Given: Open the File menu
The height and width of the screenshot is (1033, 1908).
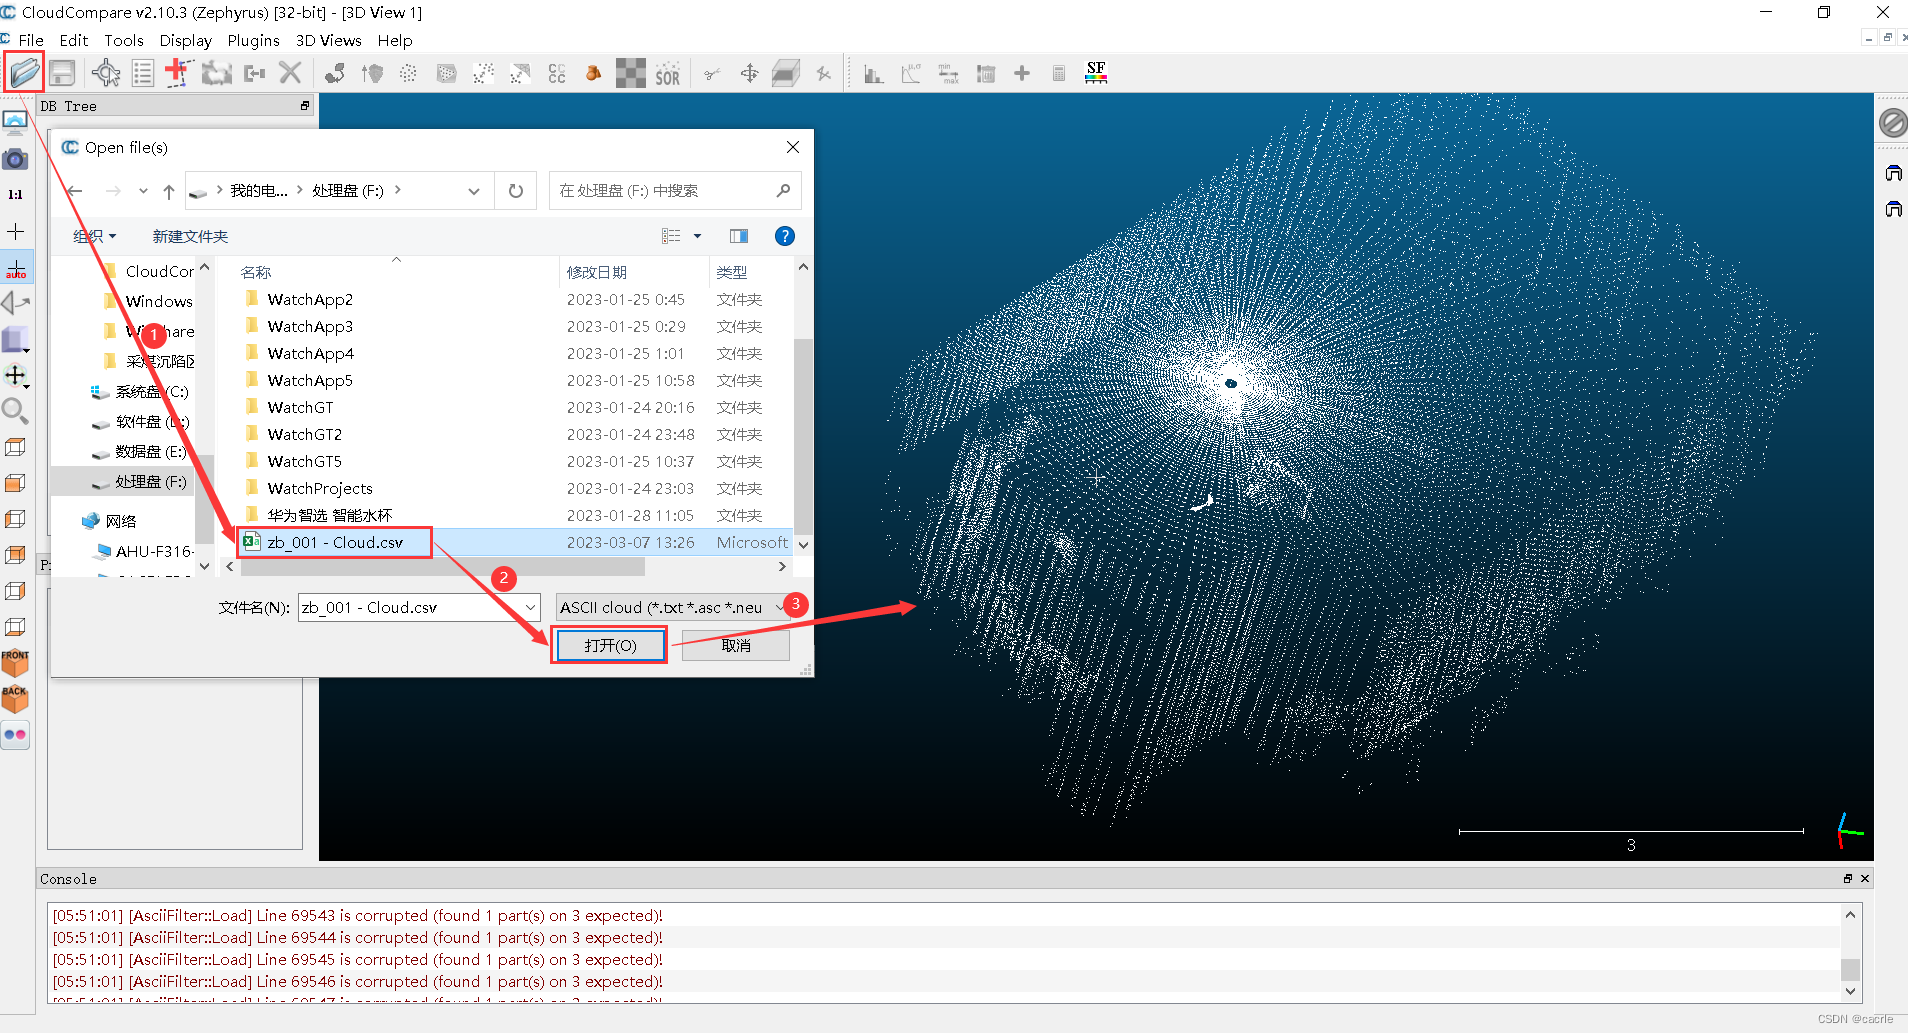Looking at the screenshot, I should pyautogui.click(x=31, y=40).
